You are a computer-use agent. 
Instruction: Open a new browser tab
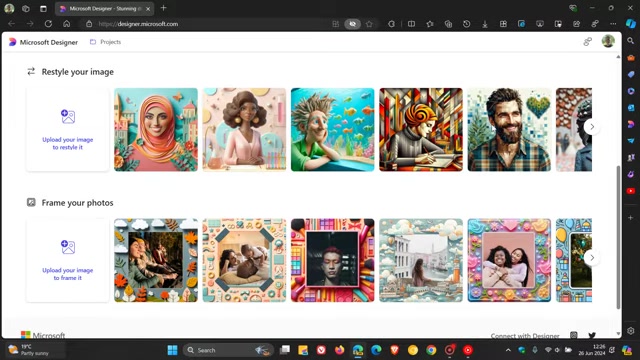[x=163, y=8]
